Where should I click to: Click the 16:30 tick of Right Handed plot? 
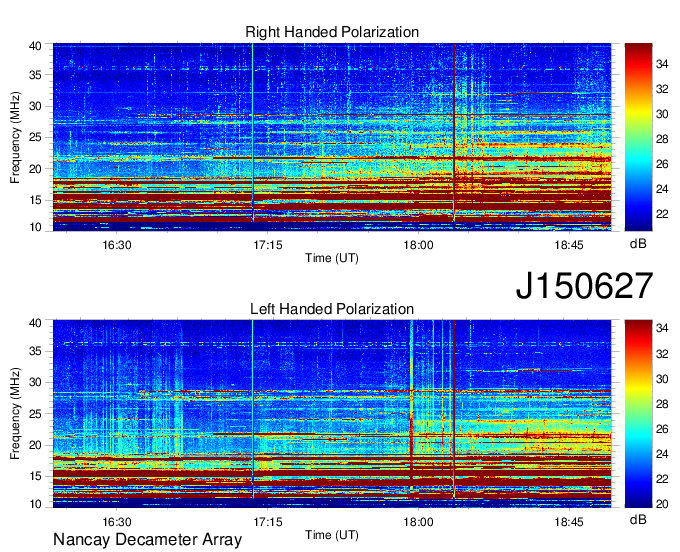pos(117,245)
